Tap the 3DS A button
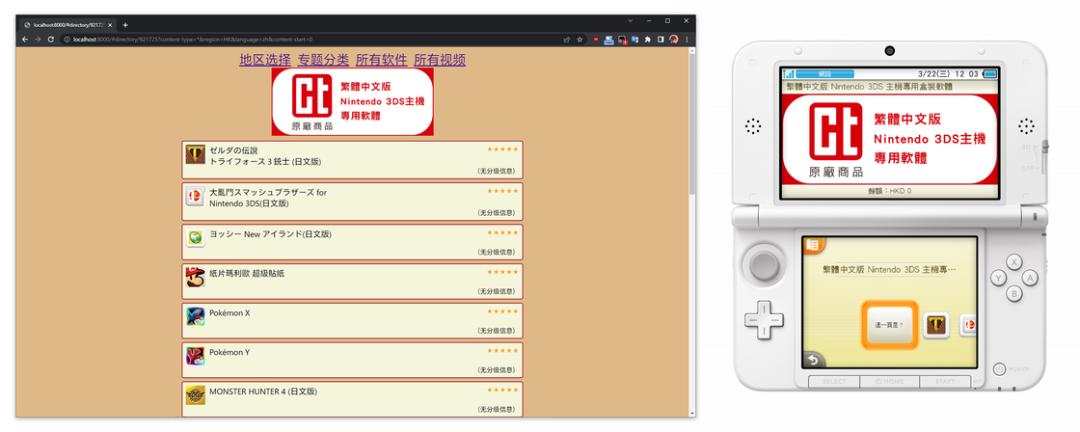This screenshot has width=1080, height=432. tap(1030, 278)
